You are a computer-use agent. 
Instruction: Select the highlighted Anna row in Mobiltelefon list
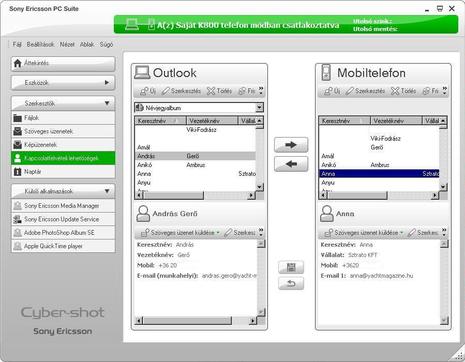[x=379, y=174]
